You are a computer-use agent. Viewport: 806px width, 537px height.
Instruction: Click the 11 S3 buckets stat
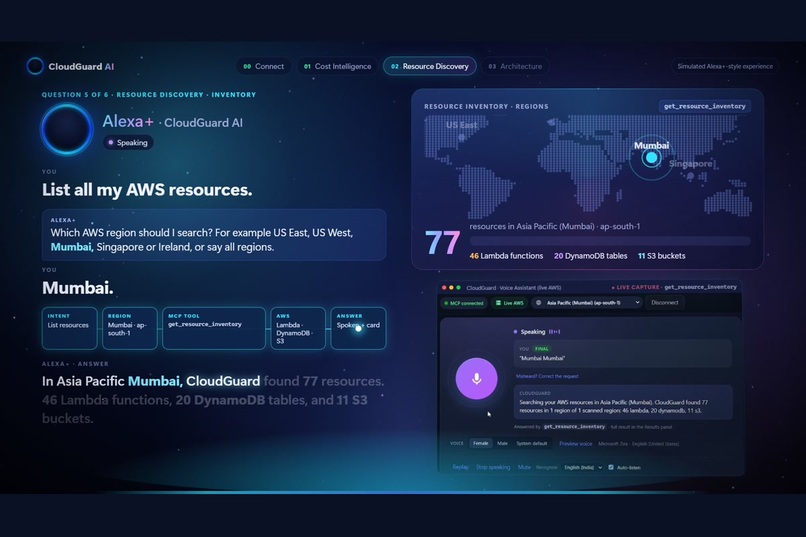662,256
